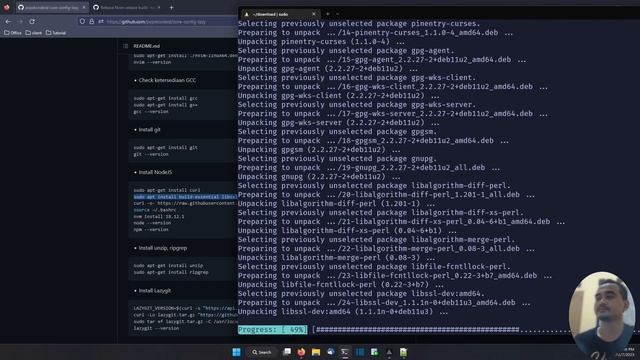Select the "Install unzip, ripgrep" bullet text
640x360 pixels.
[x=163, y=248]
